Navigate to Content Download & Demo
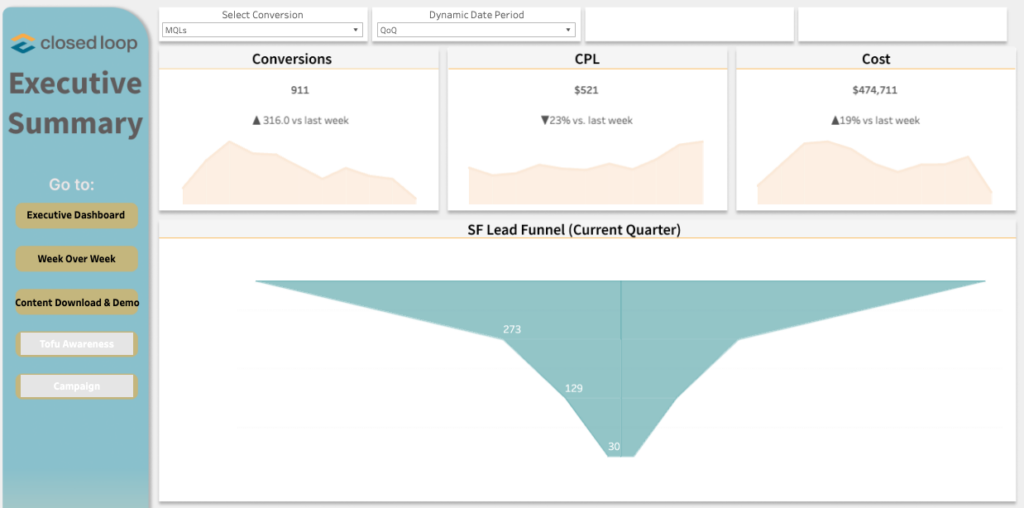The width and height of the screenshot is (1024, 508). point(76,302)
